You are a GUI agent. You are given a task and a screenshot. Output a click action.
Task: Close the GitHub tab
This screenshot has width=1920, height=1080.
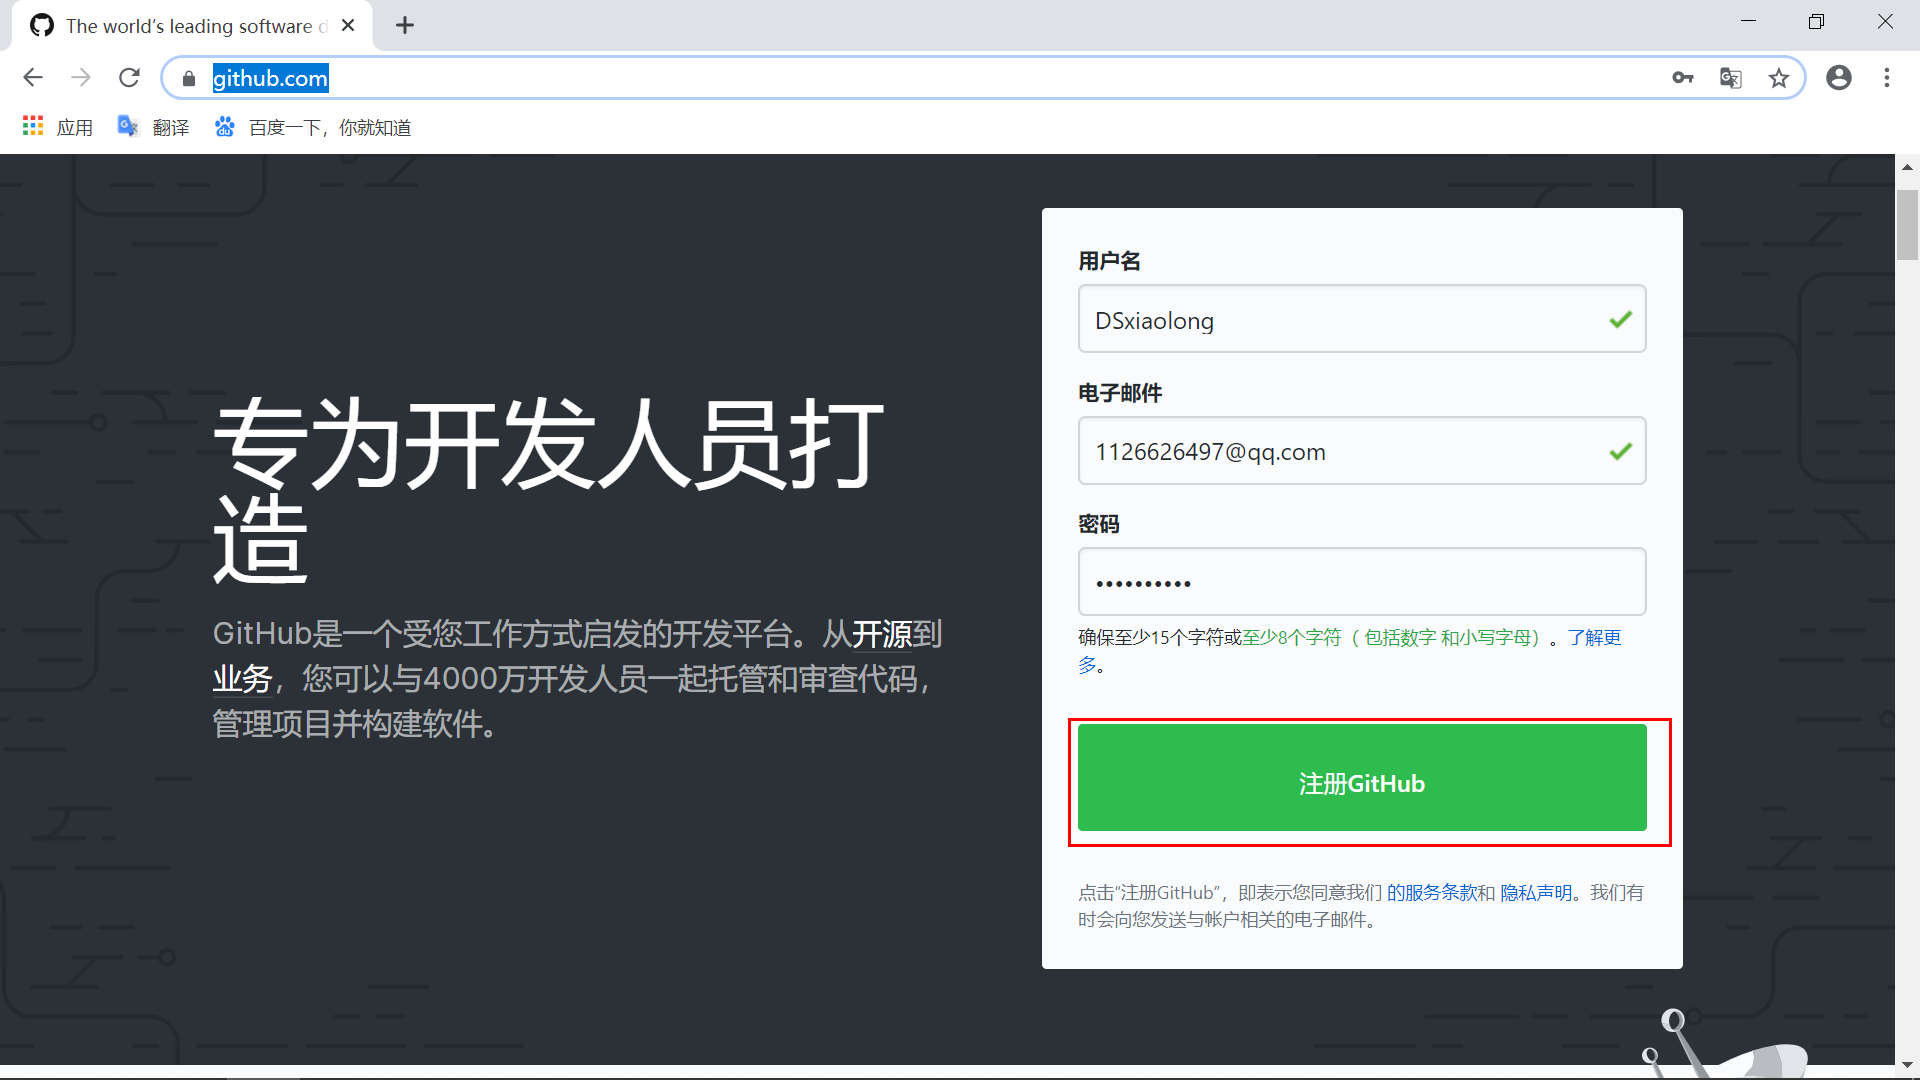pyautogui.click(x=348, y=26)
